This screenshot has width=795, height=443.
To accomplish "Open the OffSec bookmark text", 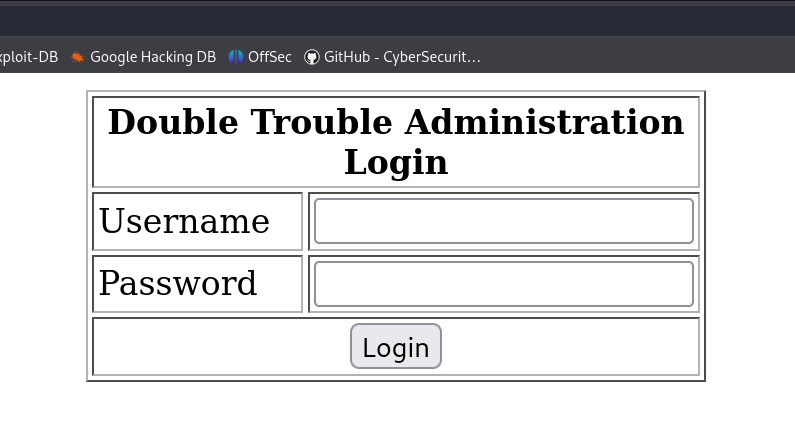I will (270, 57).
